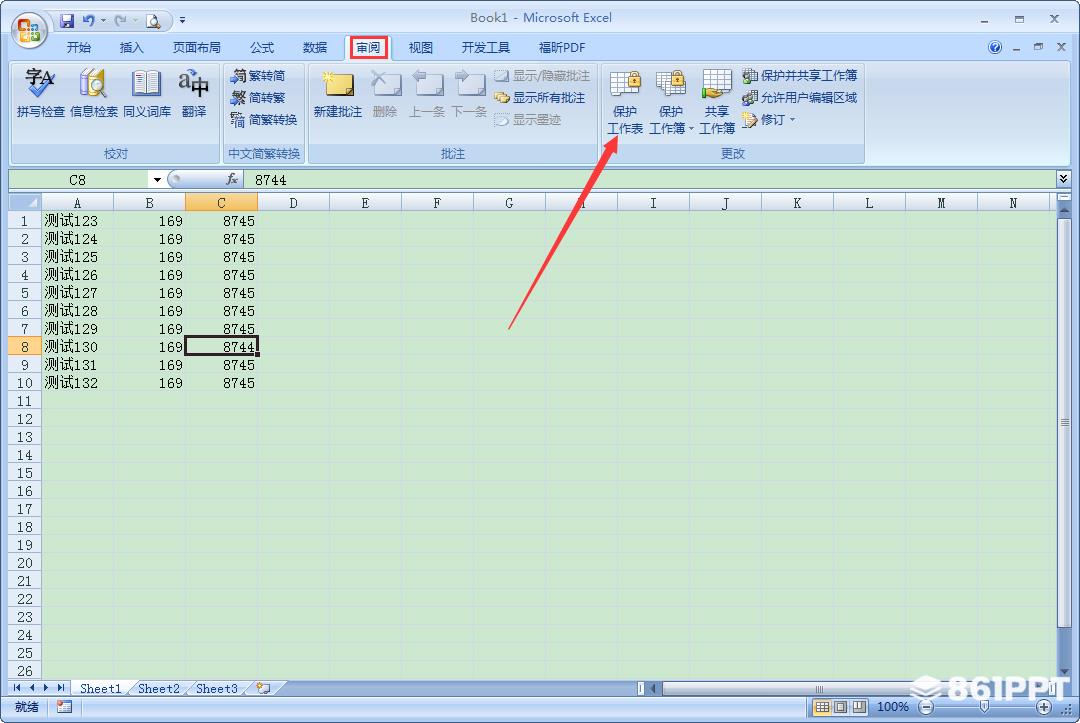Select cell containing 测试132
Viewport: 1080px width, 723px height.
click(77, 383)
